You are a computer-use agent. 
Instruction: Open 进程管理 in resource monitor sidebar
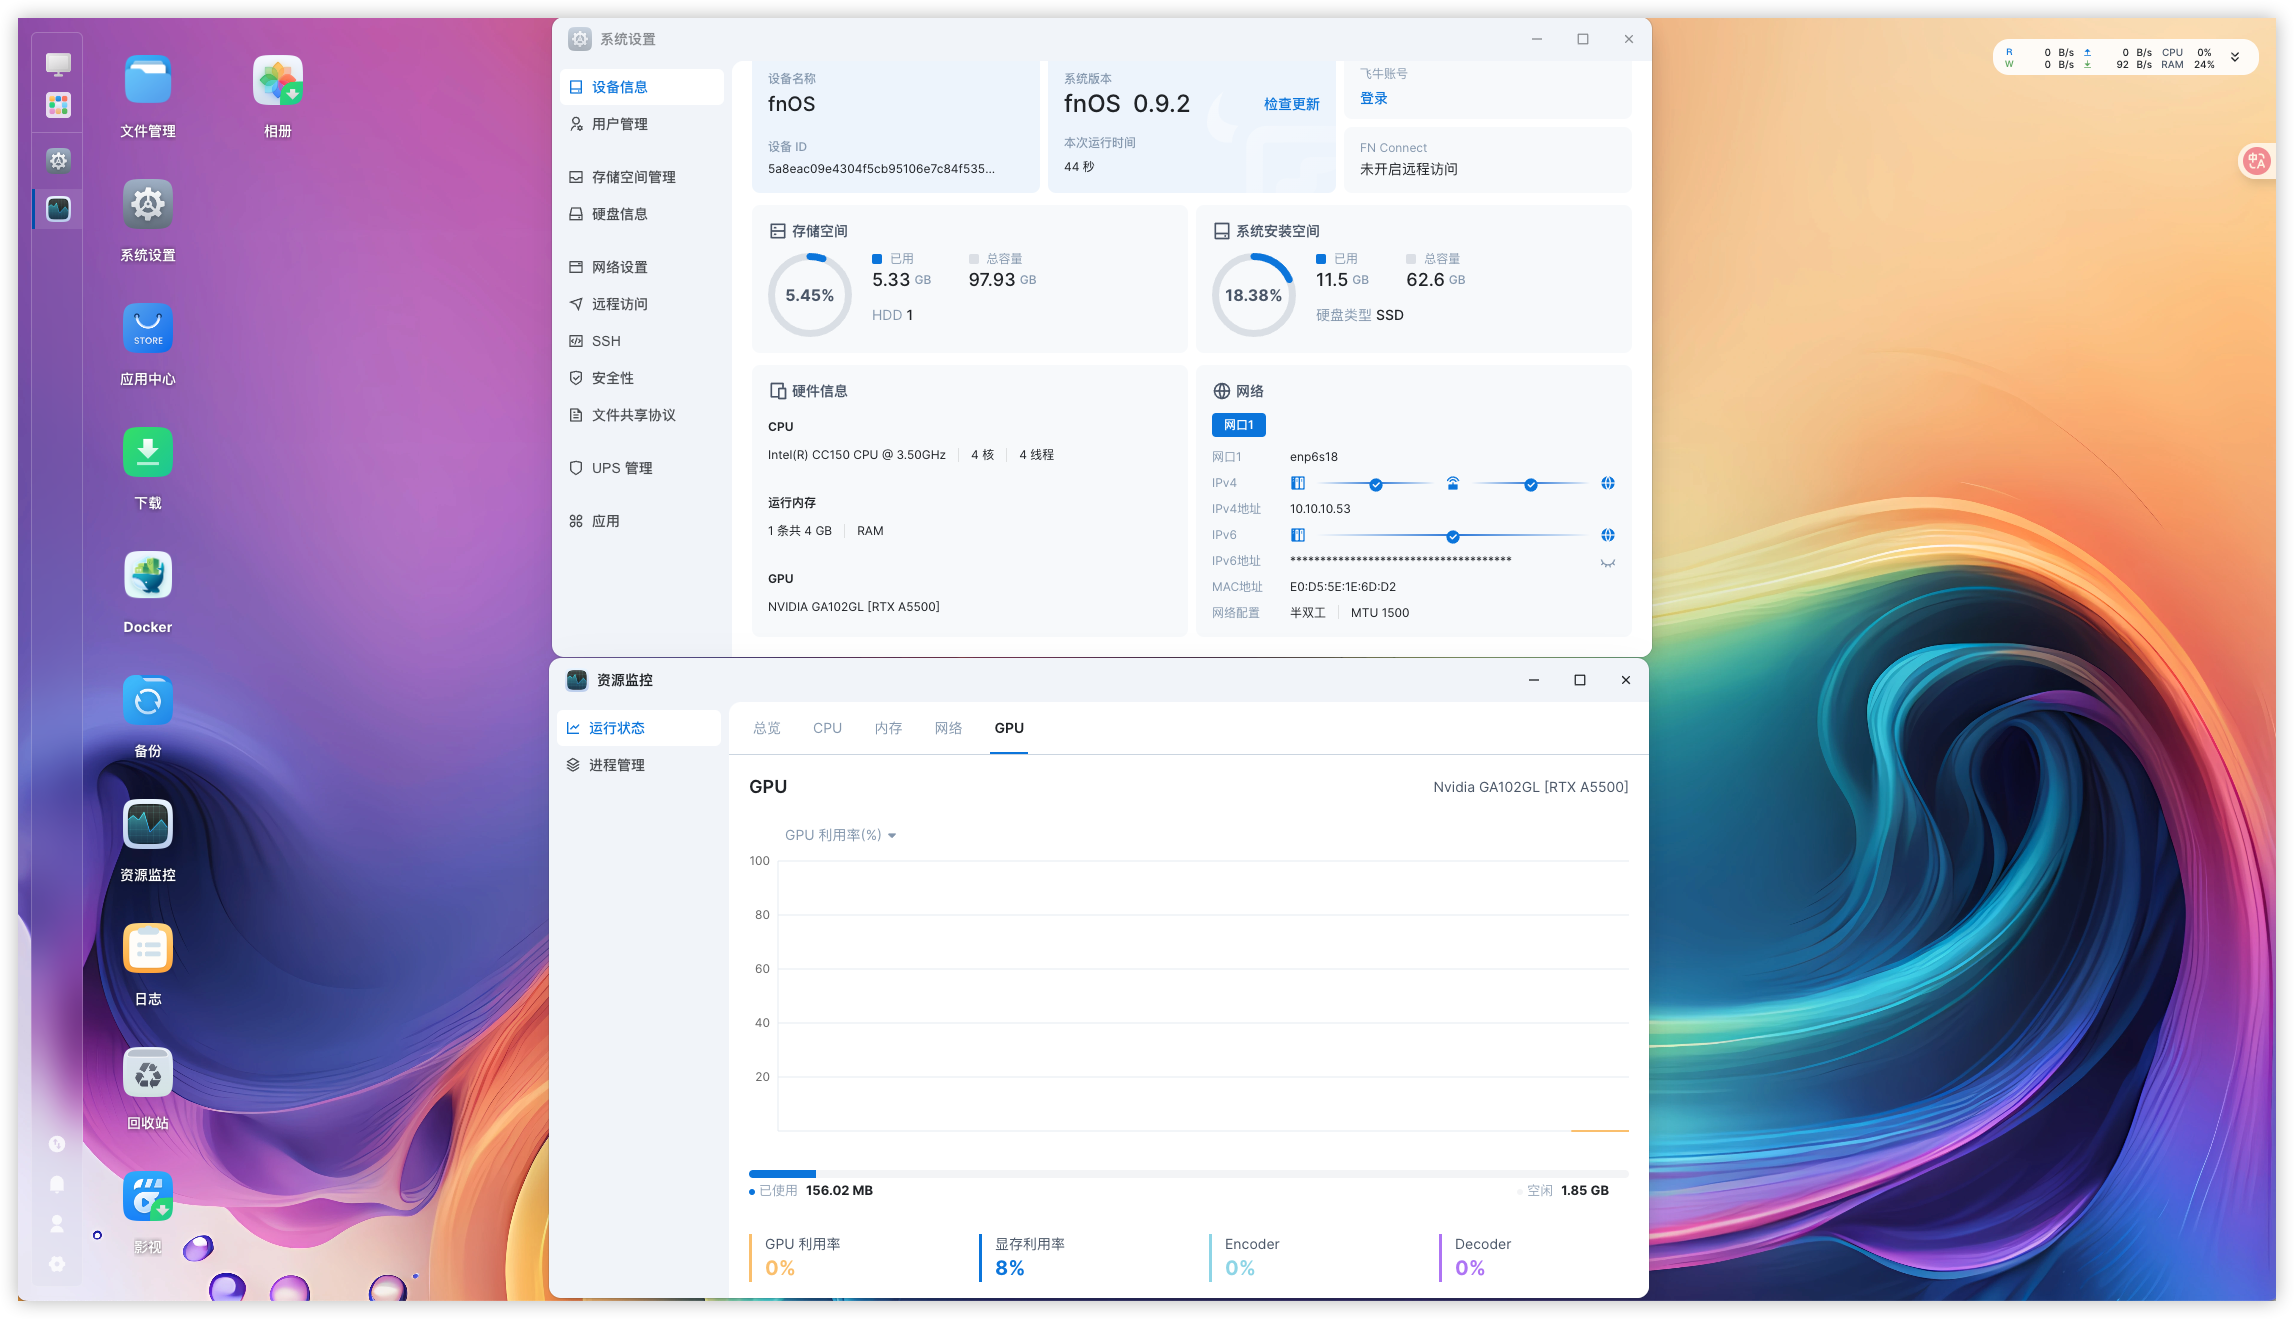[x=639, y=765]
